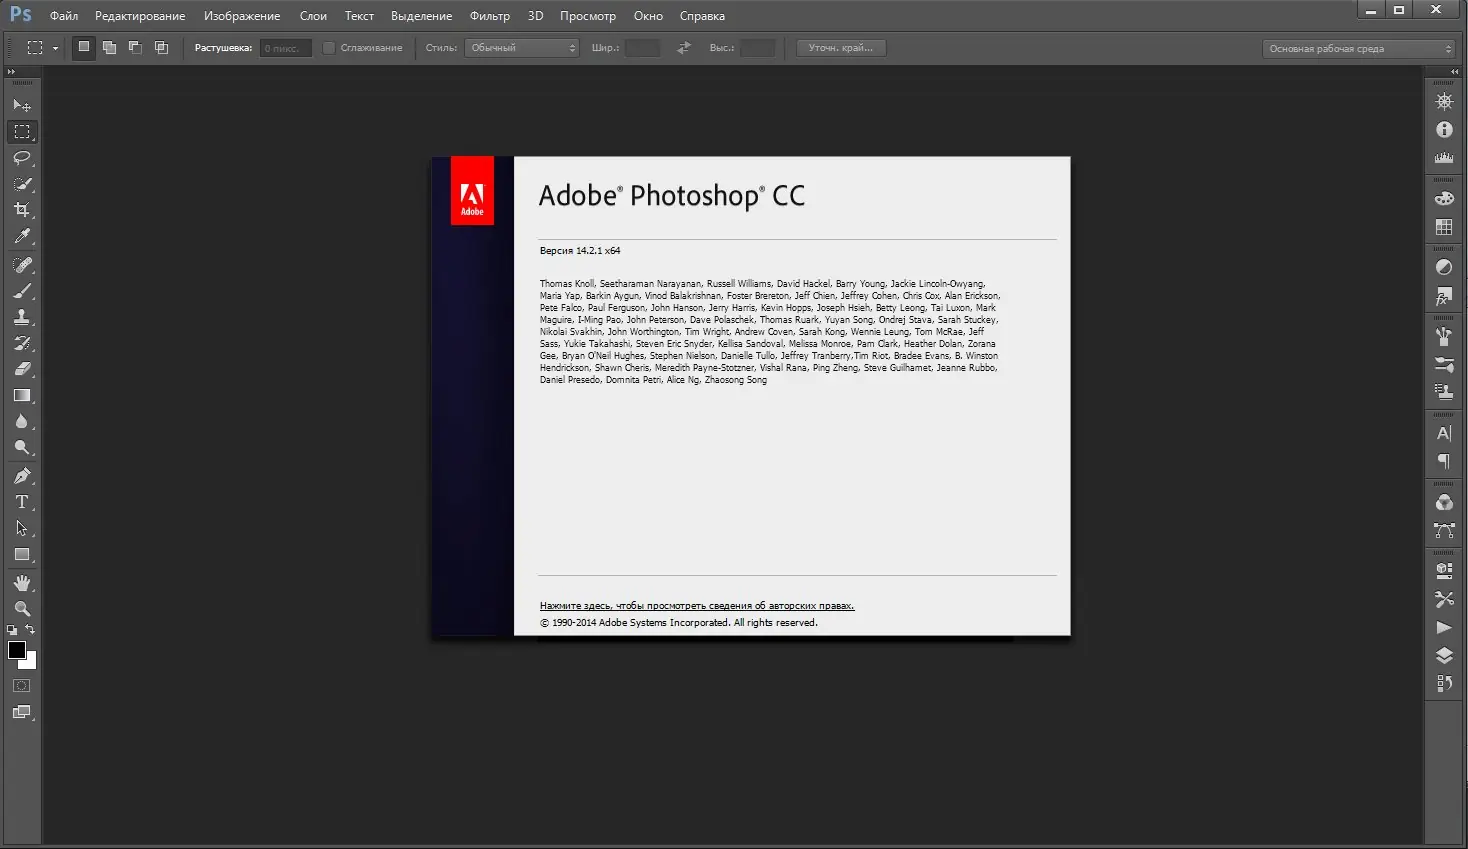This screenshot has width=1468, height=849.
Task: Swap foreground and background colors
Action: tap(30, 630)
